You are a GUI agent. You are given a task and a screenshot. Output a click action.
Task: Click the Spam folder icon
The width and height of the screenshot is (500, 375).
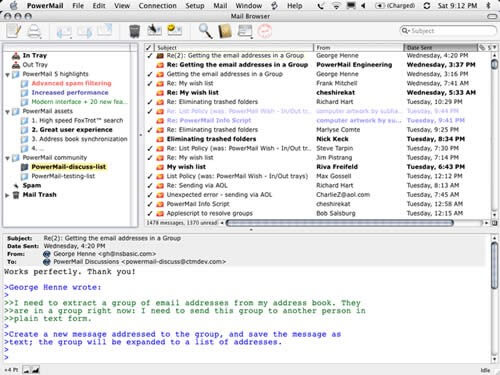pyautogui.click(x=16, y=186)
